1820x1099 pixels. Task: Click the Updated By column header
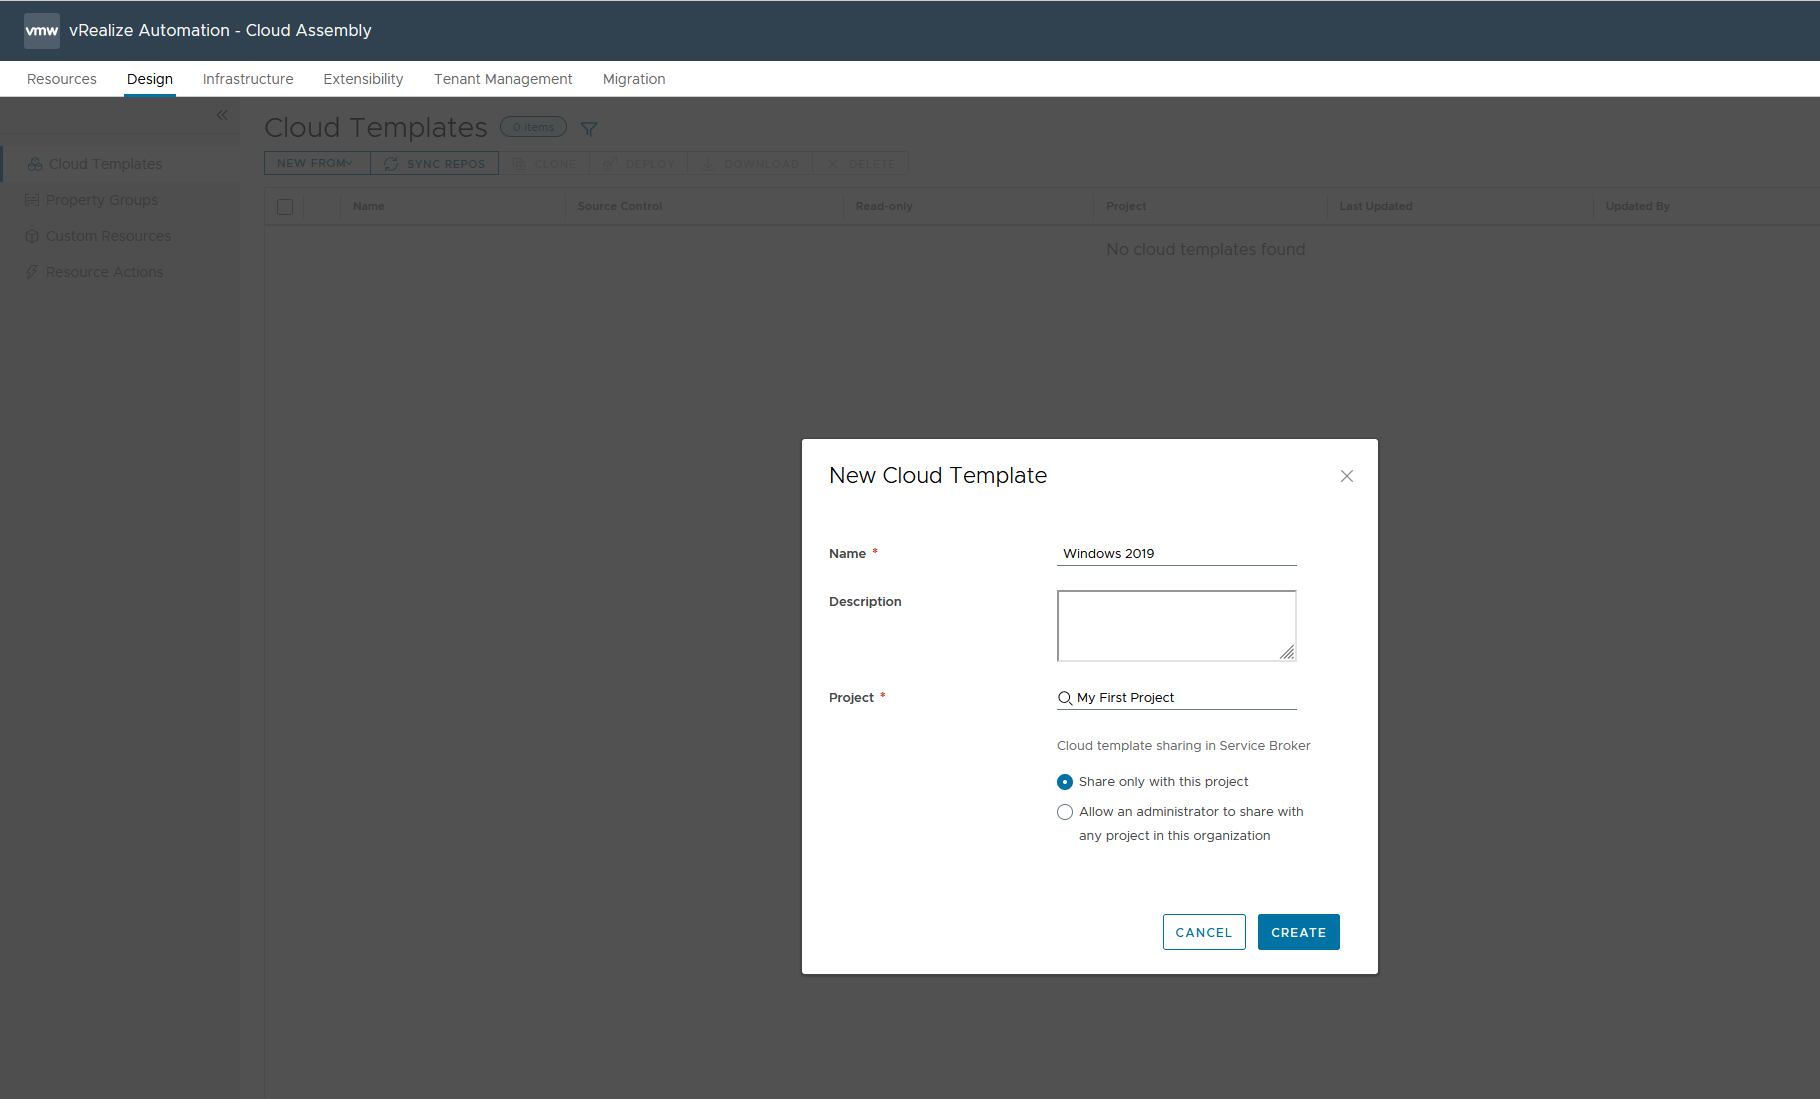coord(1637,206)
